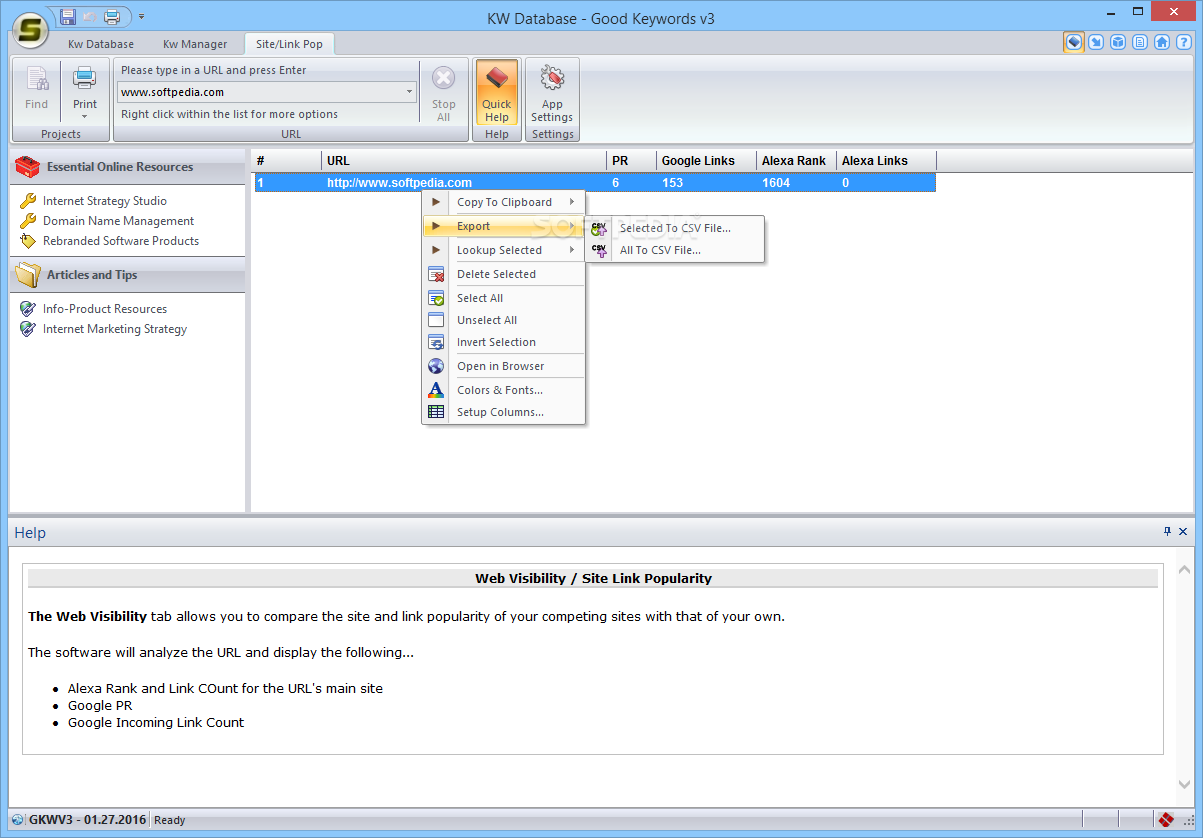
Task: Choose Selected To CSV File... option
Action: click(x=675, y=228)
